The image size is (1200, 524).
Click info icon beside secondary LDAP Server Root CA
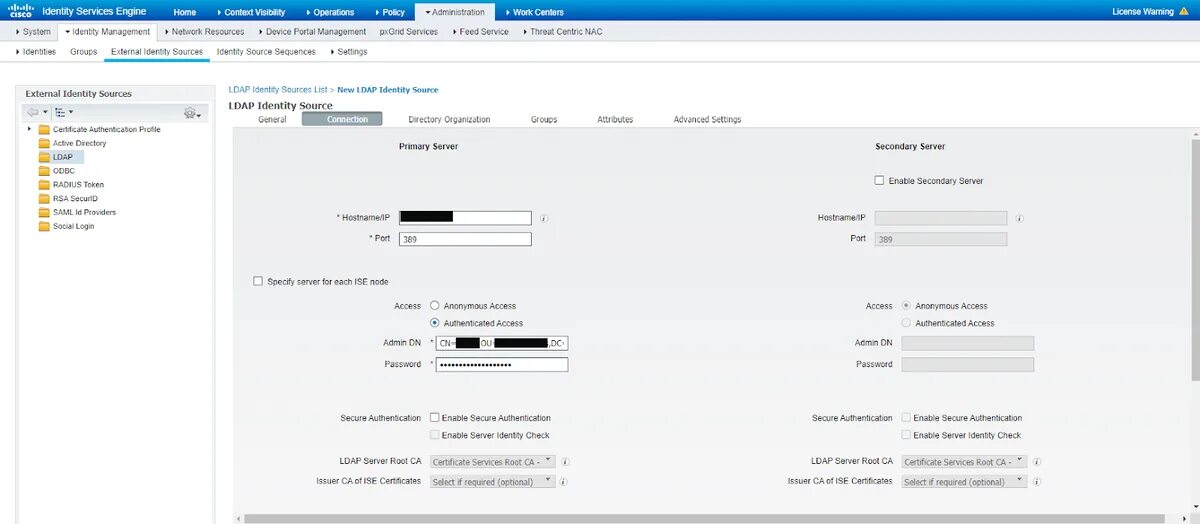coord(1038,462)
